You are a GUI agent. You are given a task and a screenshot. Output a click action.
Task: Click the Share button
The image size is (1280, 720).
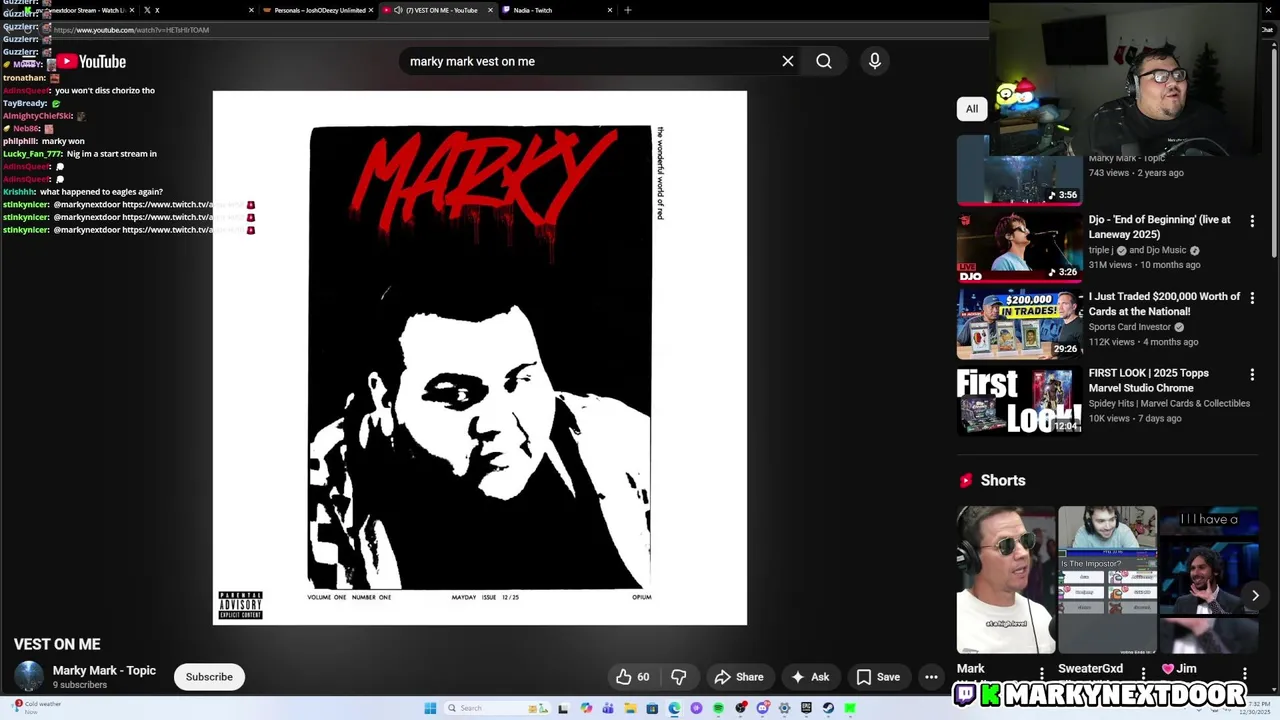click(739, 677)
